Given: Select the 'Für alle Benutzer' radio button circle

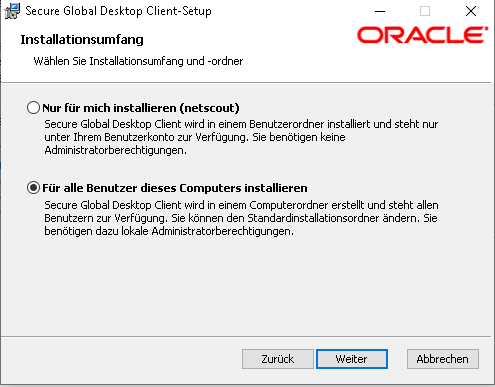Looking at the screenshot, I should pyautogui.click(x=33, y=188).
